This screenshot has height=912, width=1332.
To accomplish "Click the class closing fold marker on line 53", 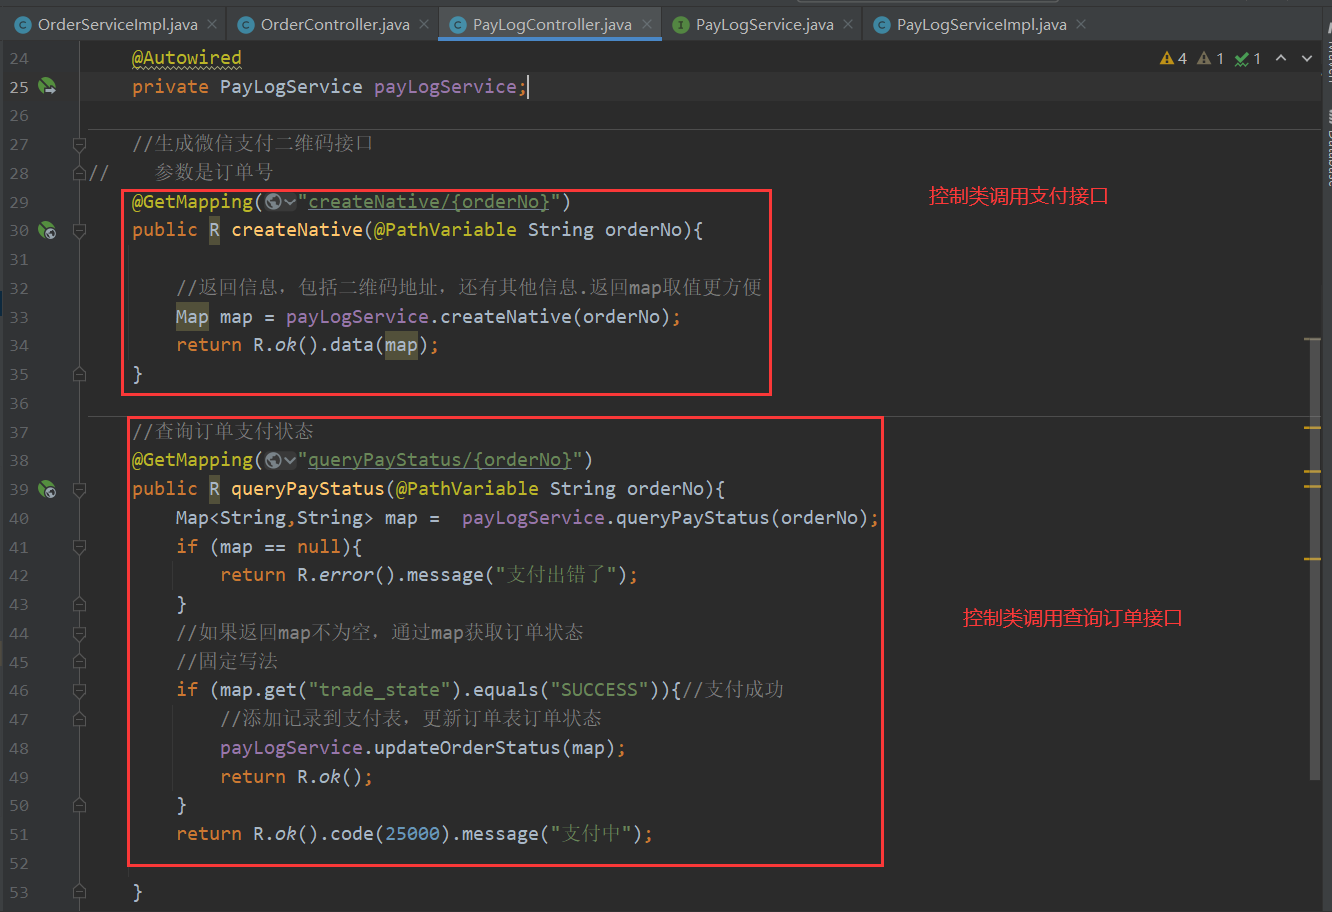I will pos(79,892).
